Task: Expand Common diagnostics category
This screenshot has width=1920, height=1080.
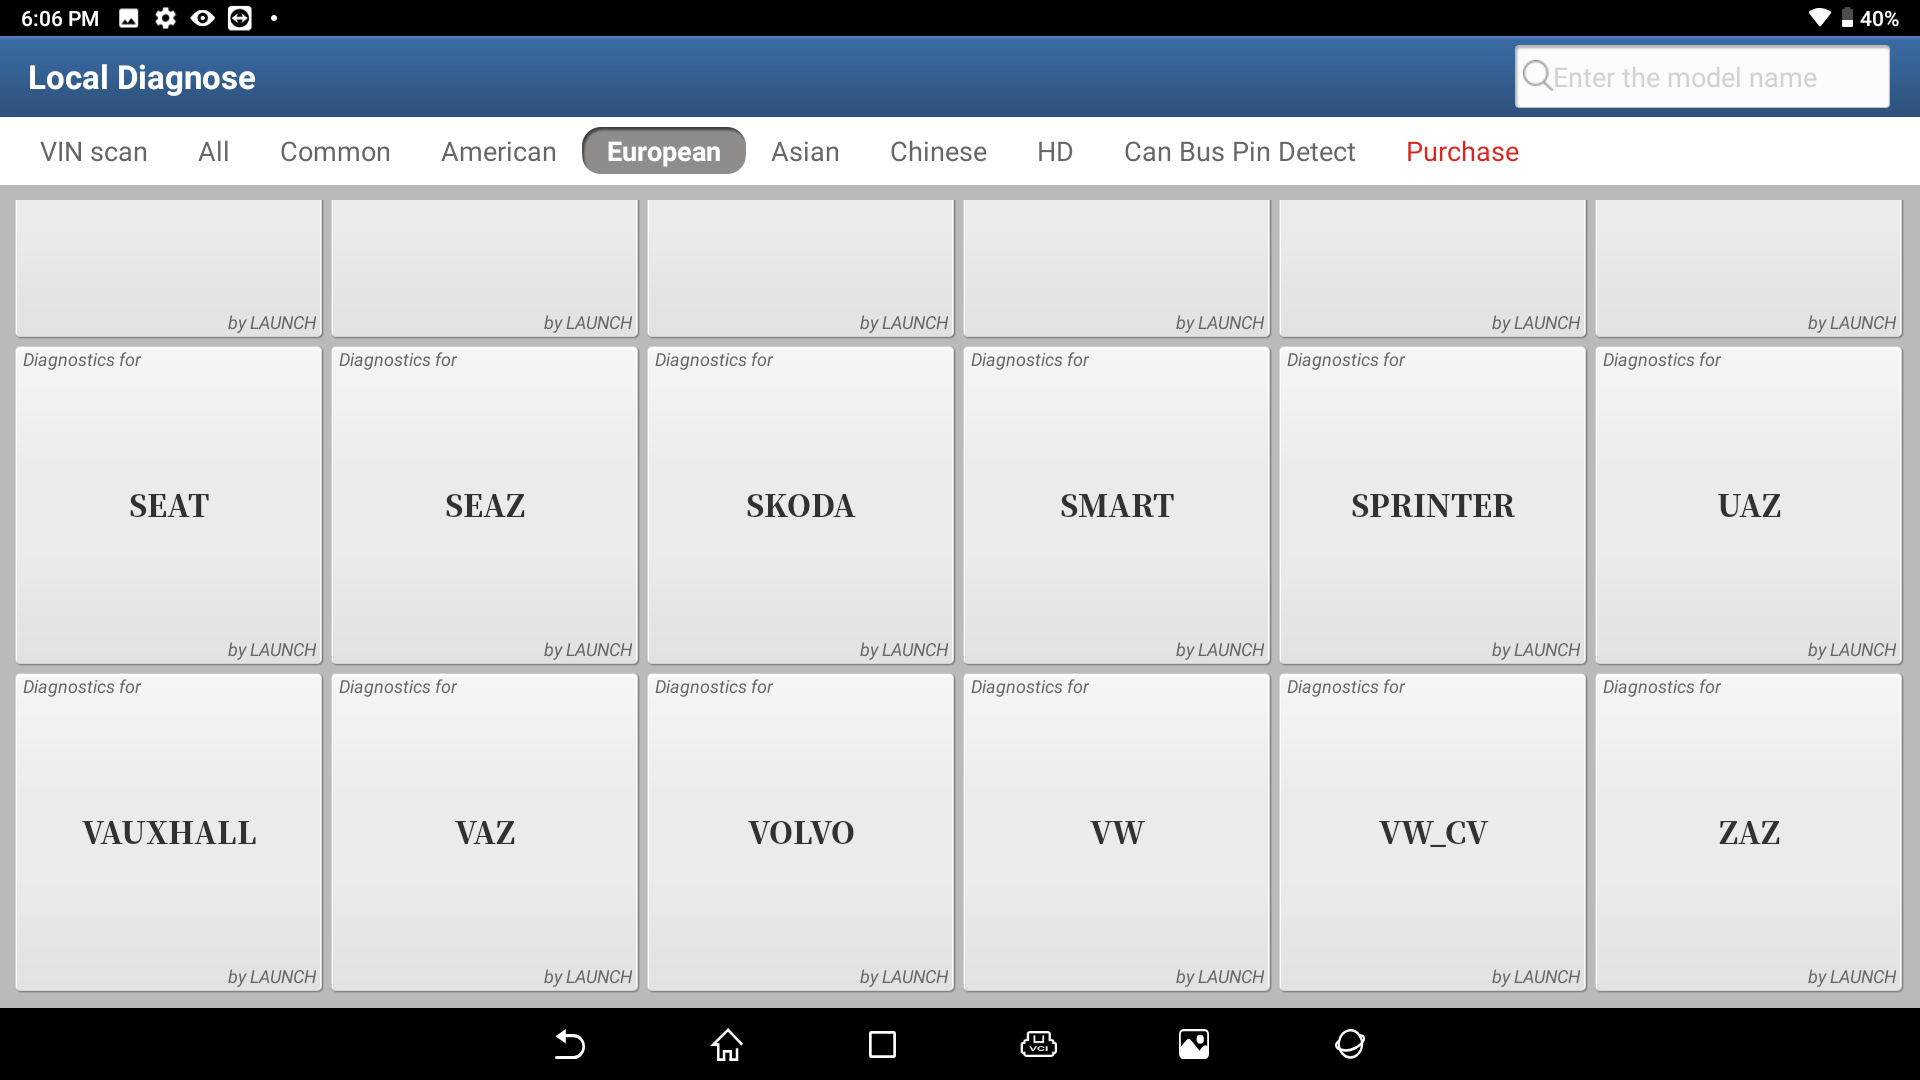Action: (334, 152)
